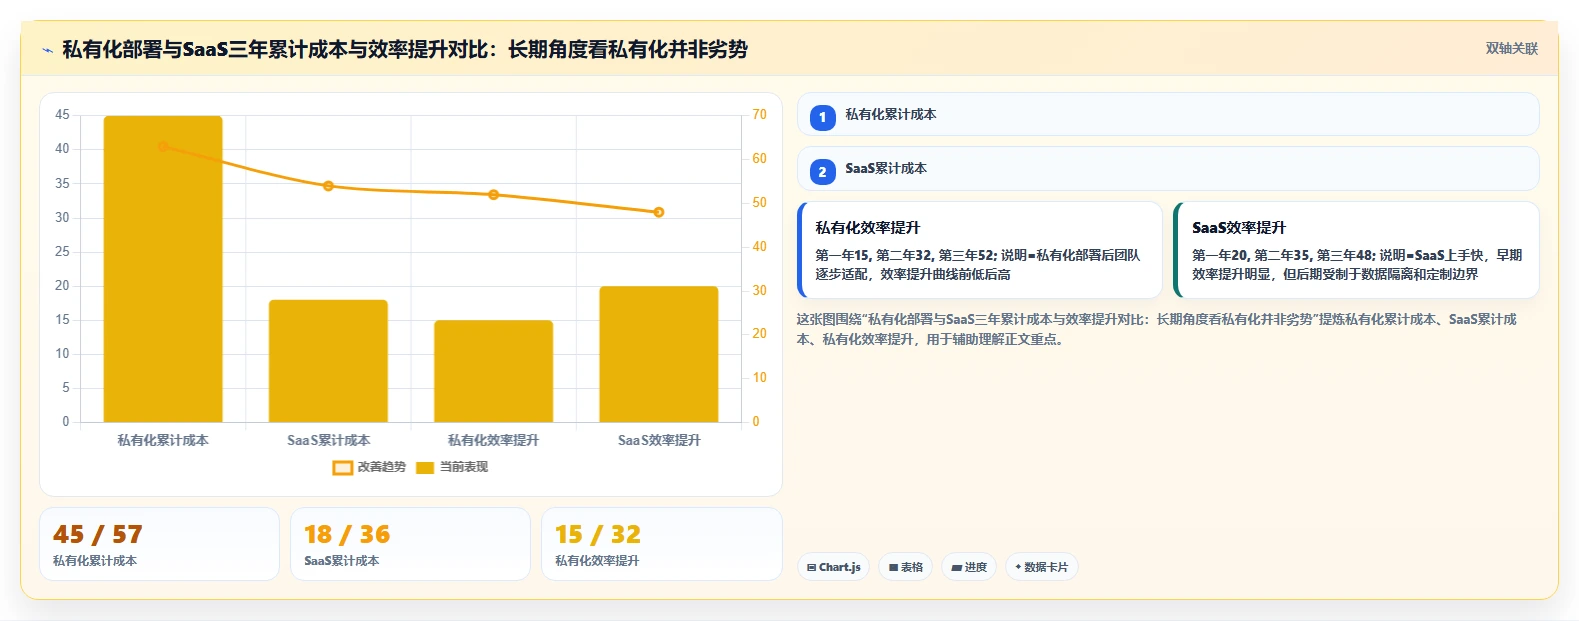Select the number 1 badge for 私有化累计成本
Screen dimensions: 1579x621
point(822,117)
